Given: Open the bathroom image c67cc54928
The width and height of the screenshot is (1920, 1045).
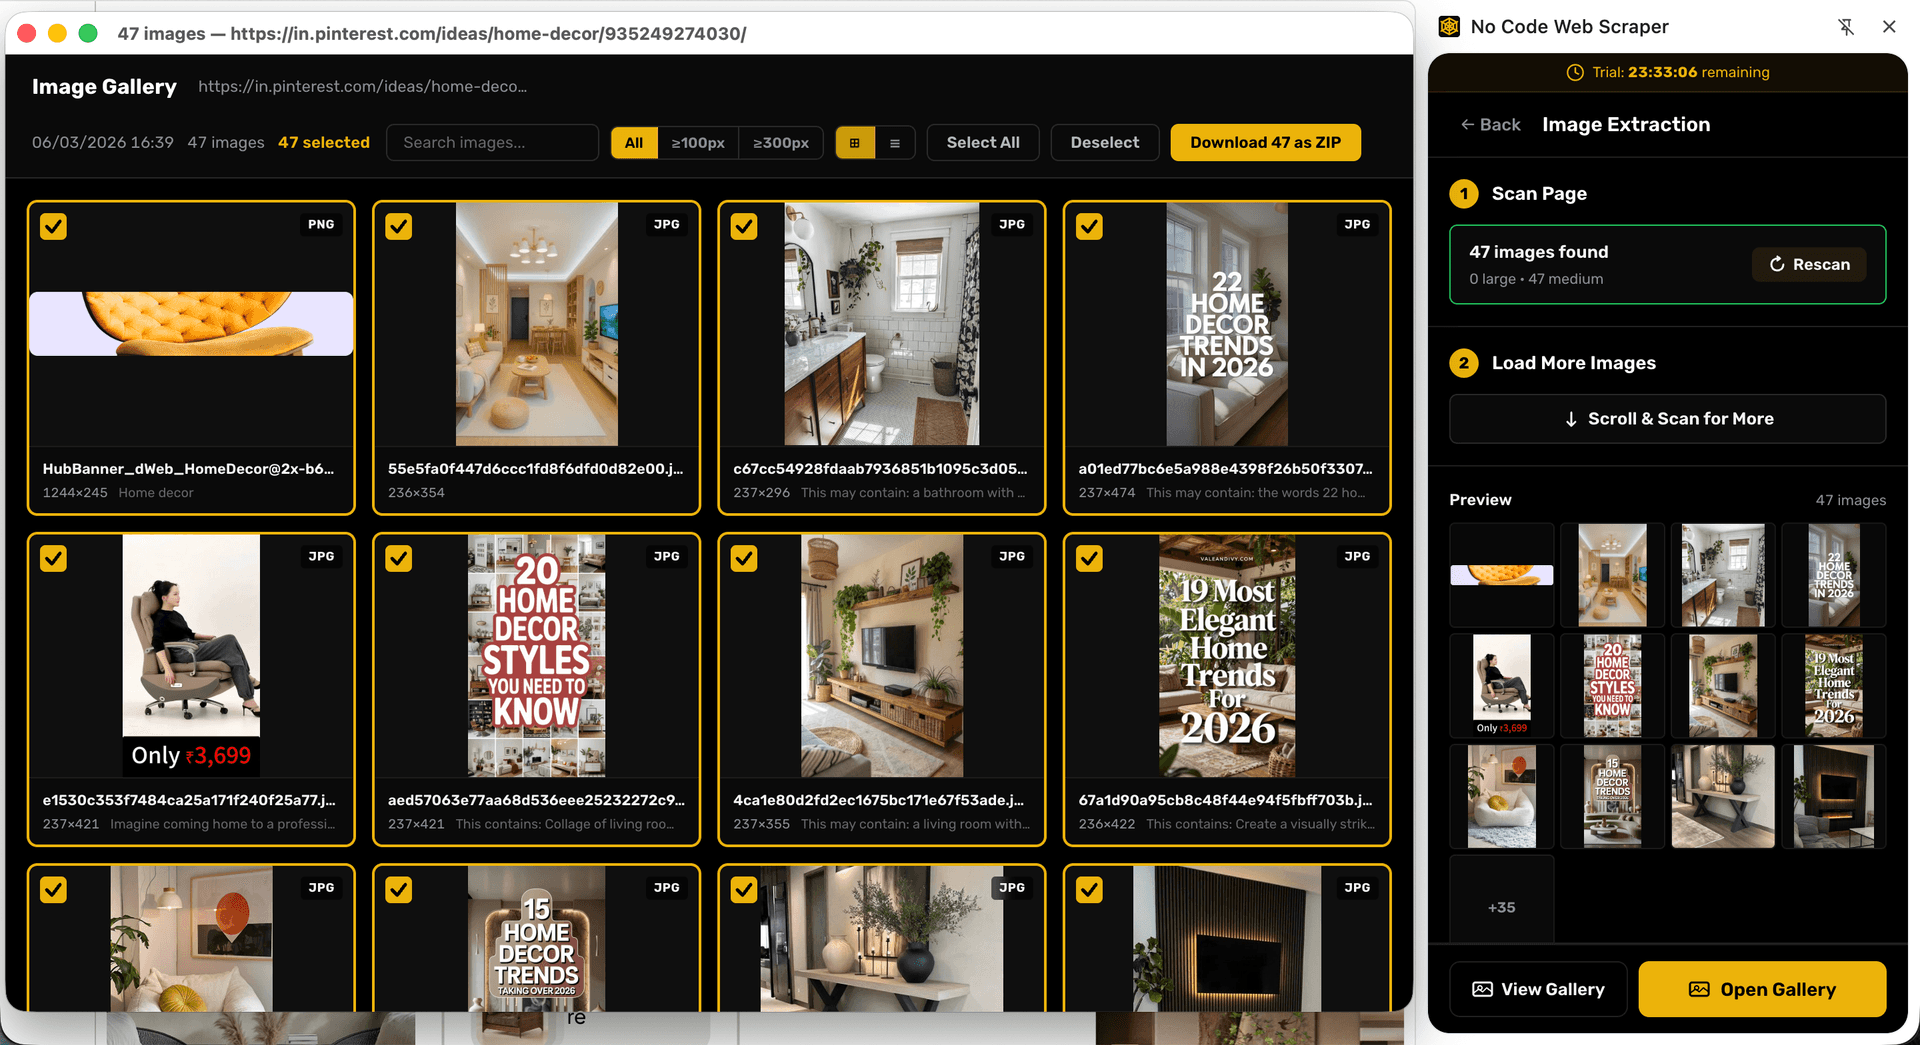Looking at the screenshot, I should (882, 324).
